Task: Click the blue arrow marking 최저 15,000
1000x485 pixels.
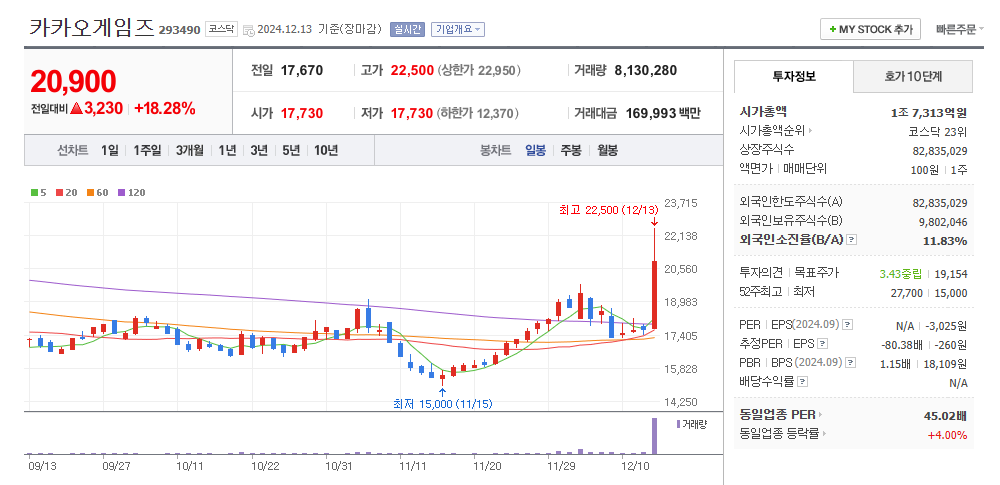Action: pos(443,391)
